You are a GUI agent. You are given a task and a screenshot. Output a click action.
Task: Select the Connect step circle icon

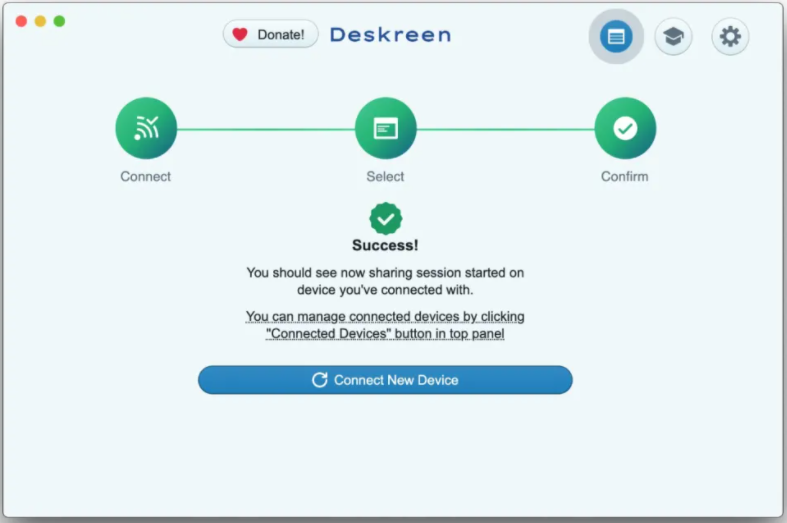tap(146, 128)
